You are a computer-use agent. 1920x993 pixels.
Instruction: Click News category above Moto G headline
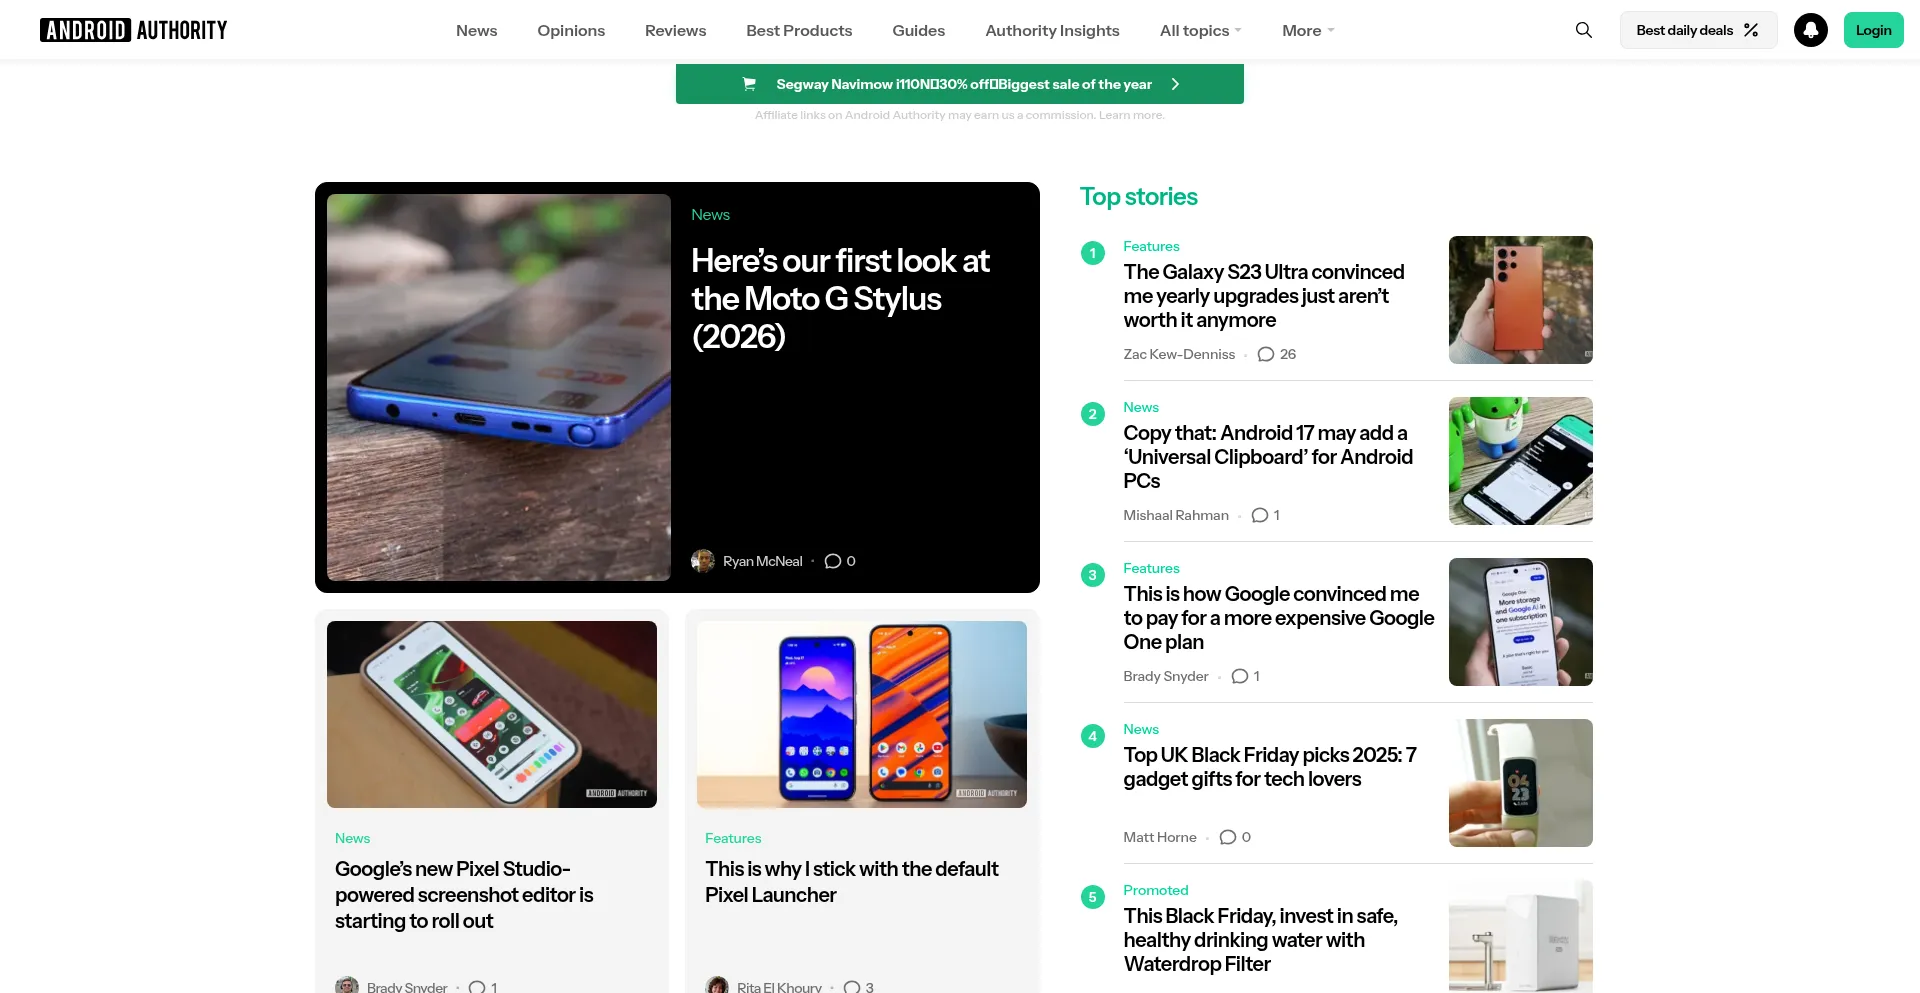coord(711,215)
